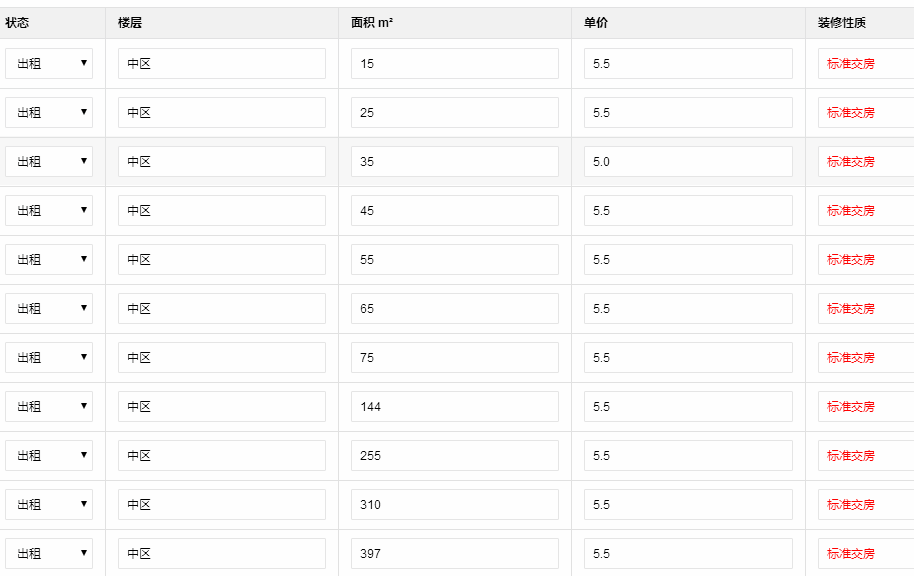
Task: Open 状态 dropdown in the area 15 row
Action: [49, 63]
